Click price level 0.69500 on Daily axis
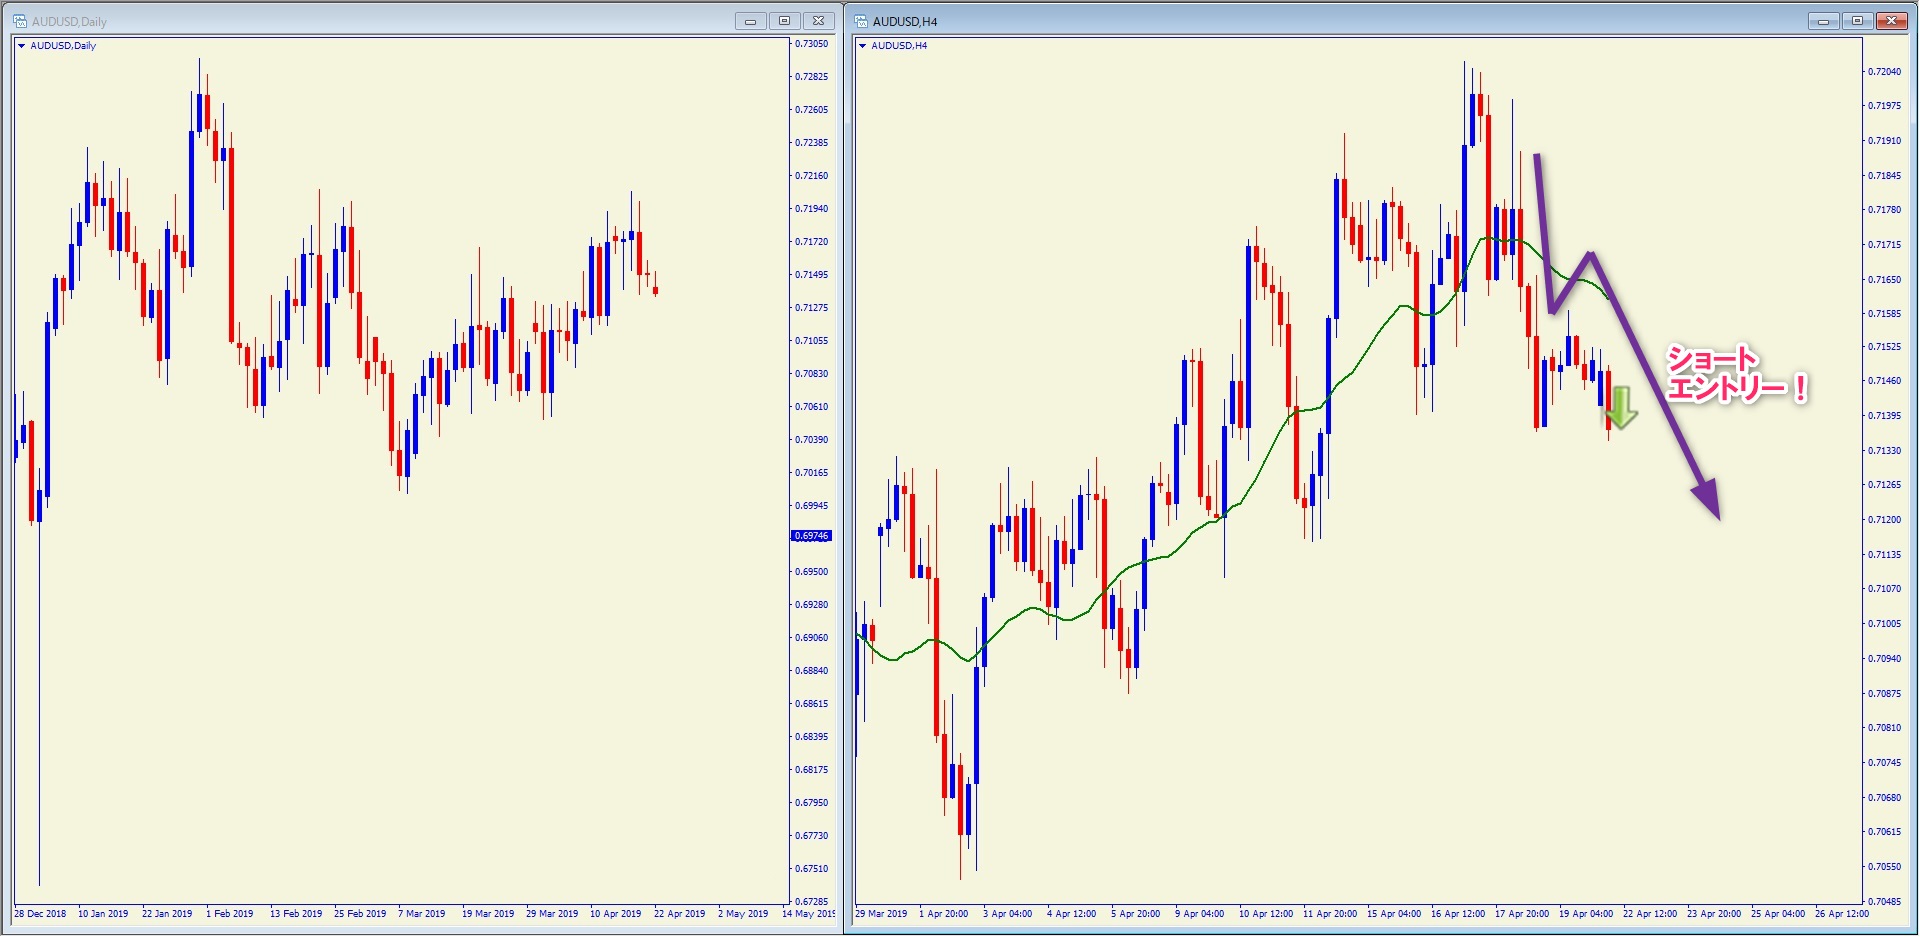The image size is (1920, 937). pyautogui.click(x=812, y=572)
